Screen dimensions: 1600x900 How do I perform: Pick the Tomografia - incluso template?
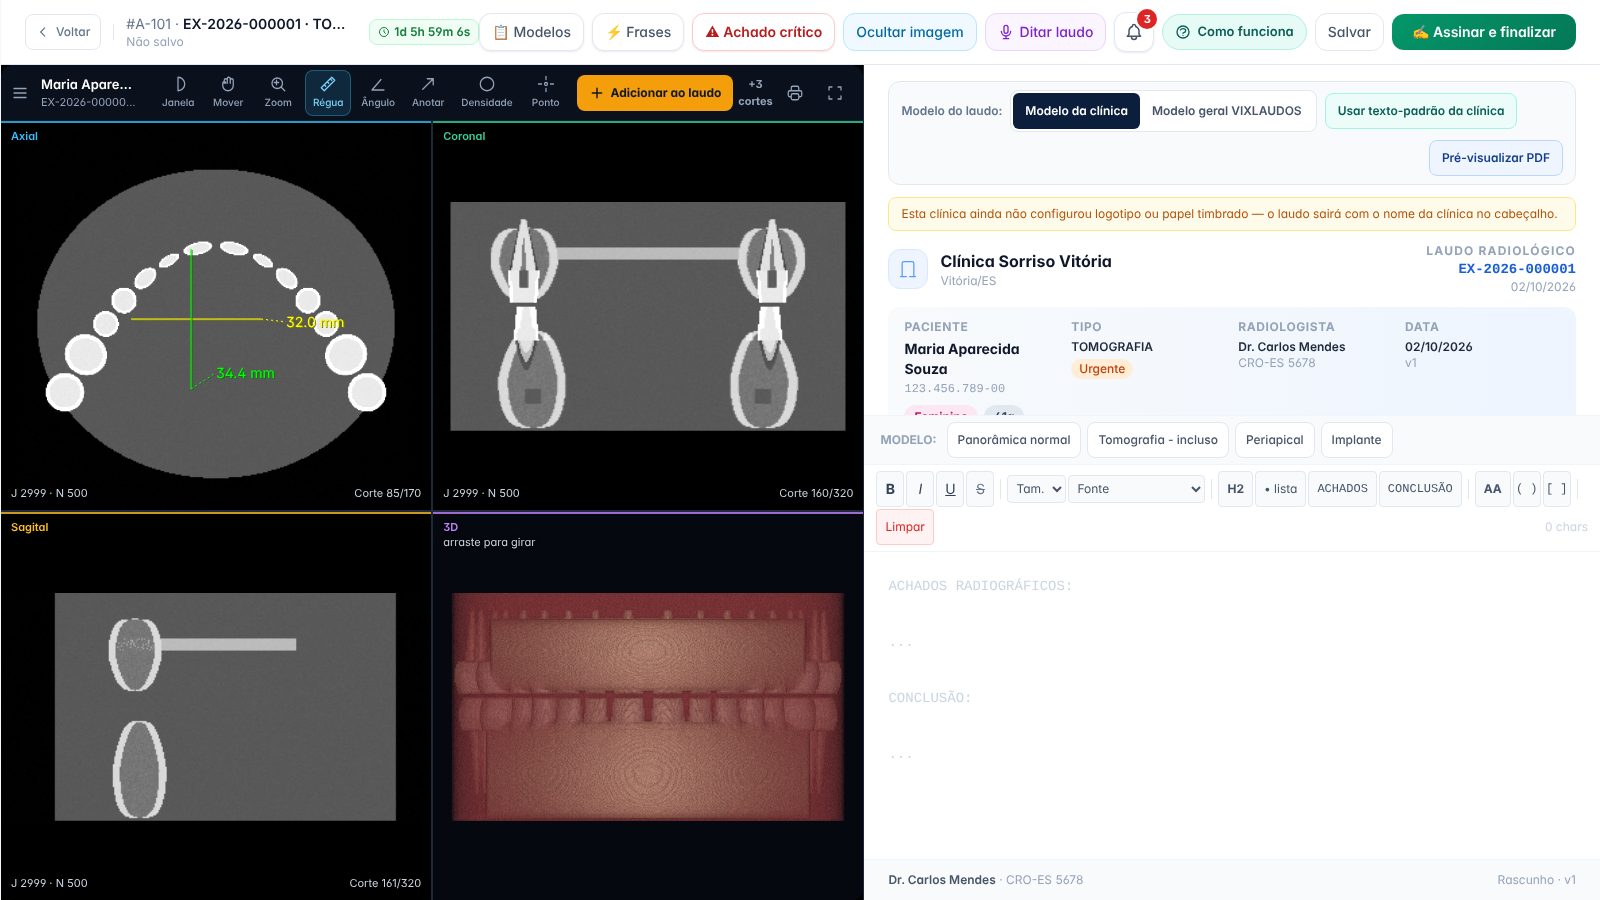[1158, 440]
